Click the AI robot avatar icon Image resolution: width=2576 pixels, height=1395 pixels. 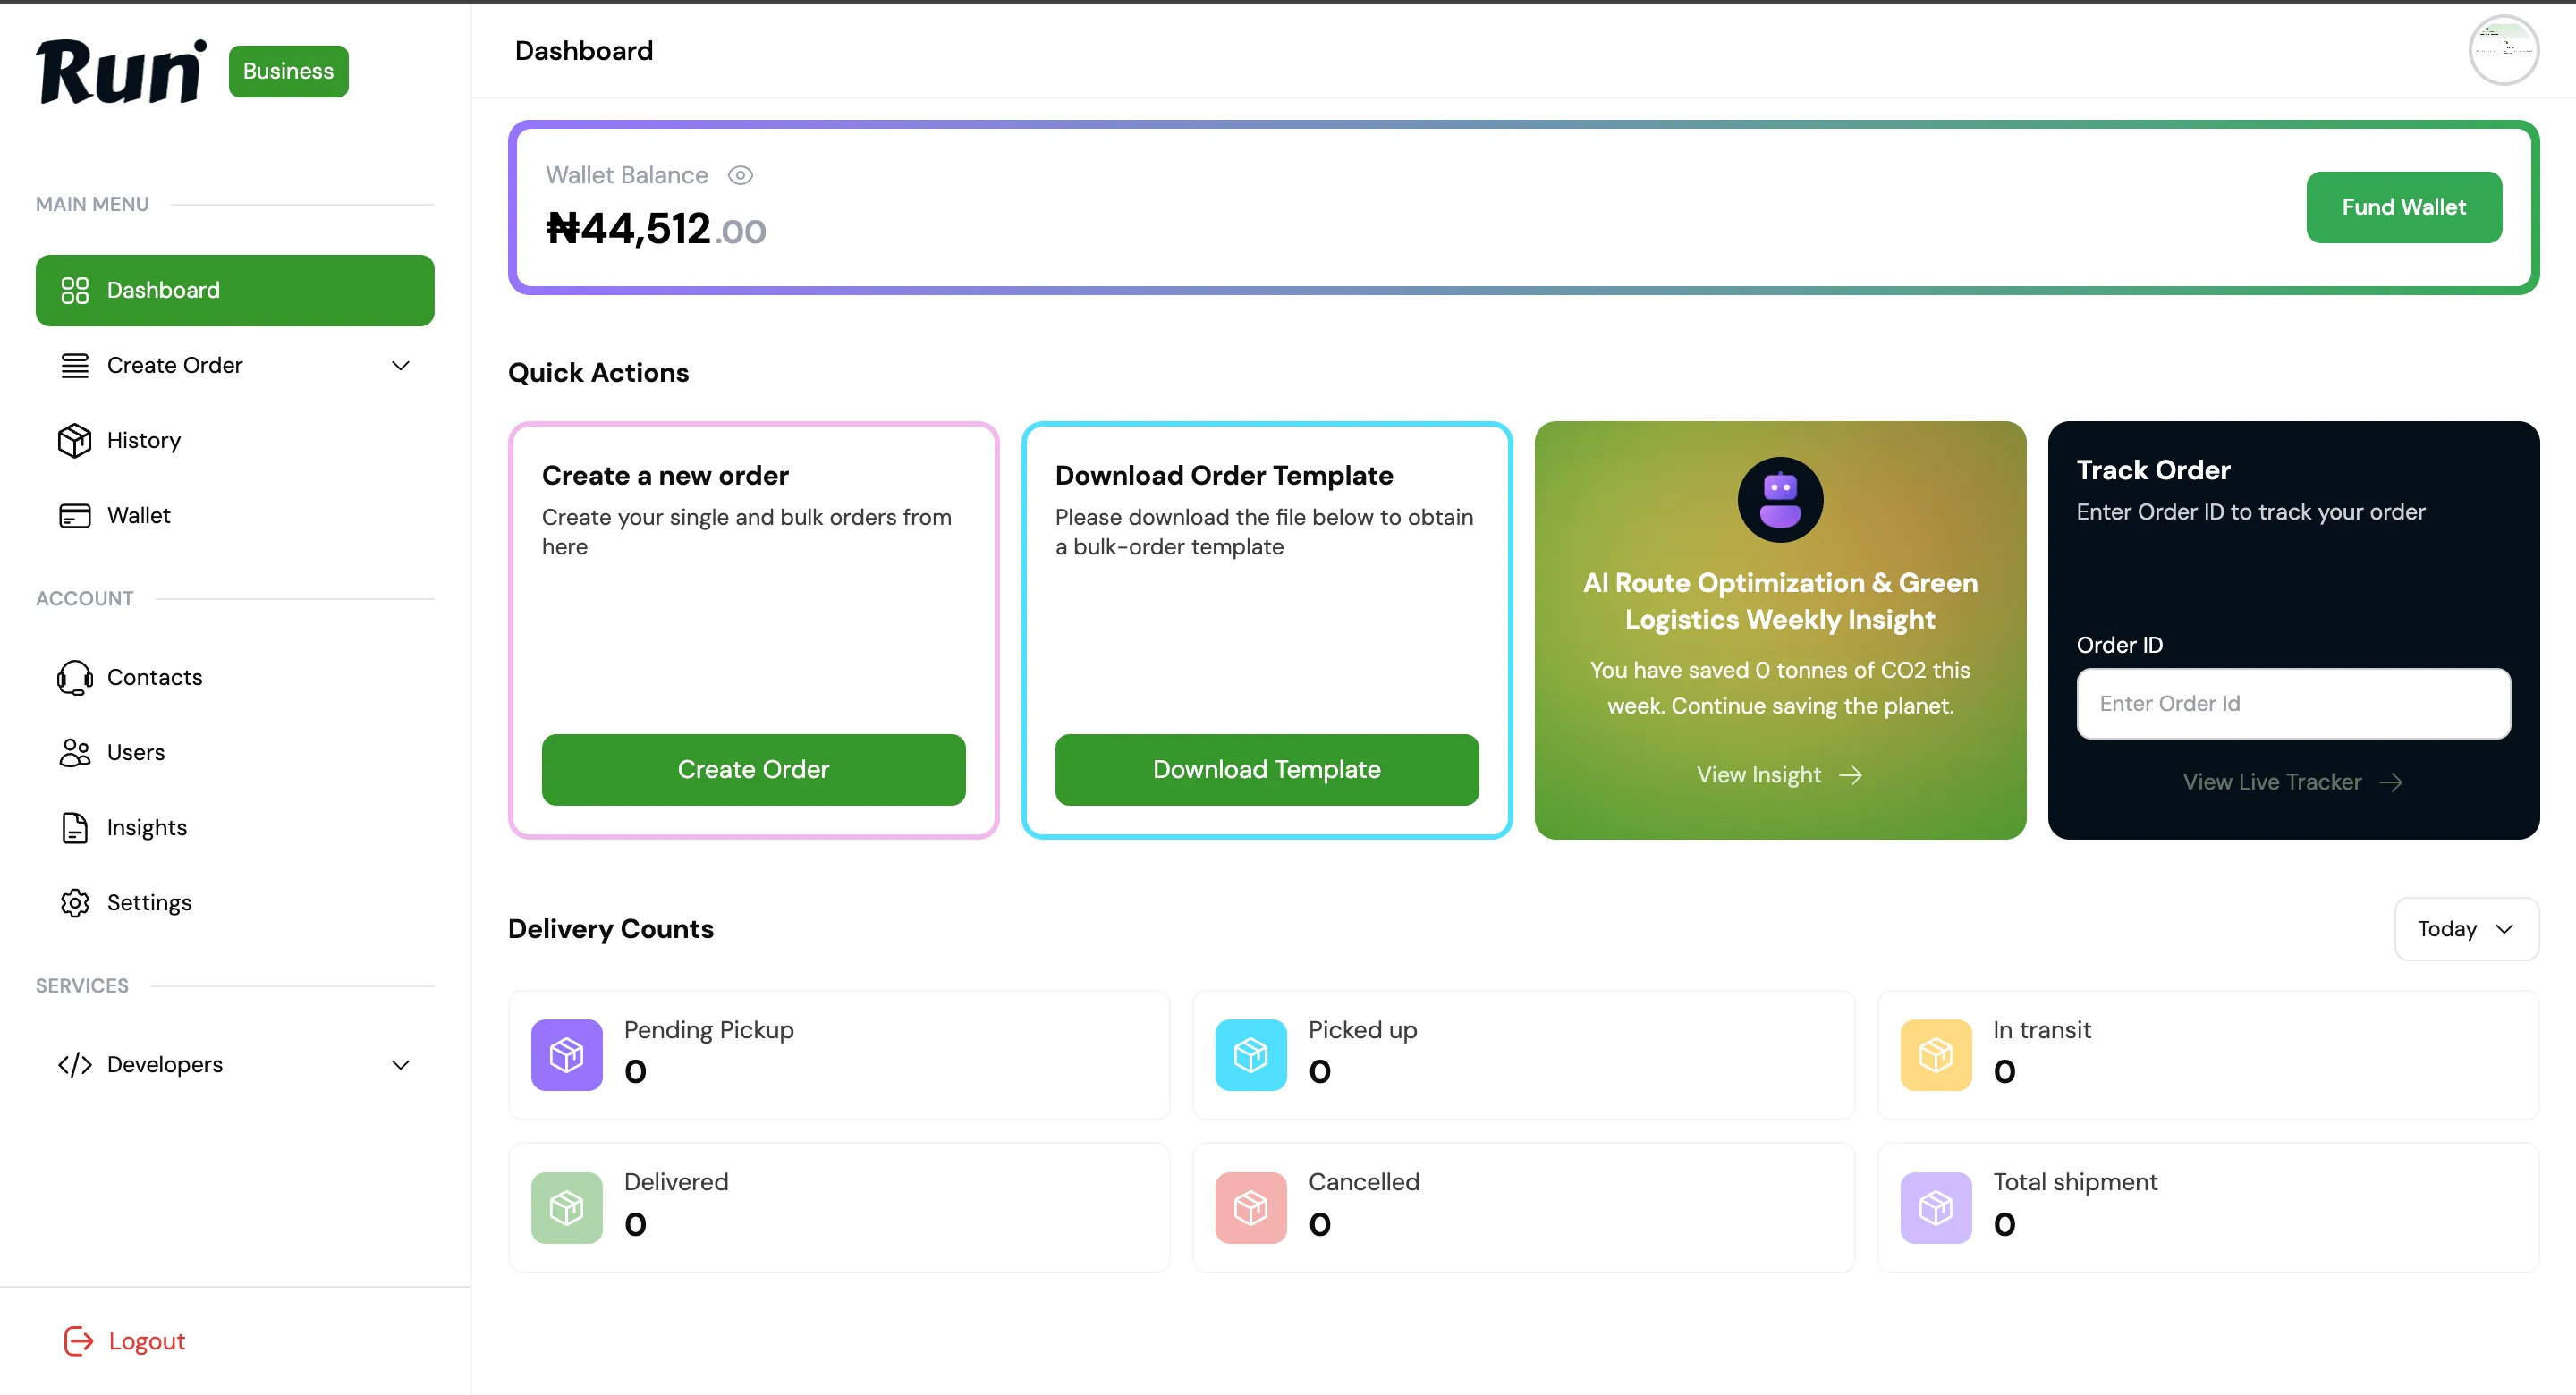click(1780, 500)
